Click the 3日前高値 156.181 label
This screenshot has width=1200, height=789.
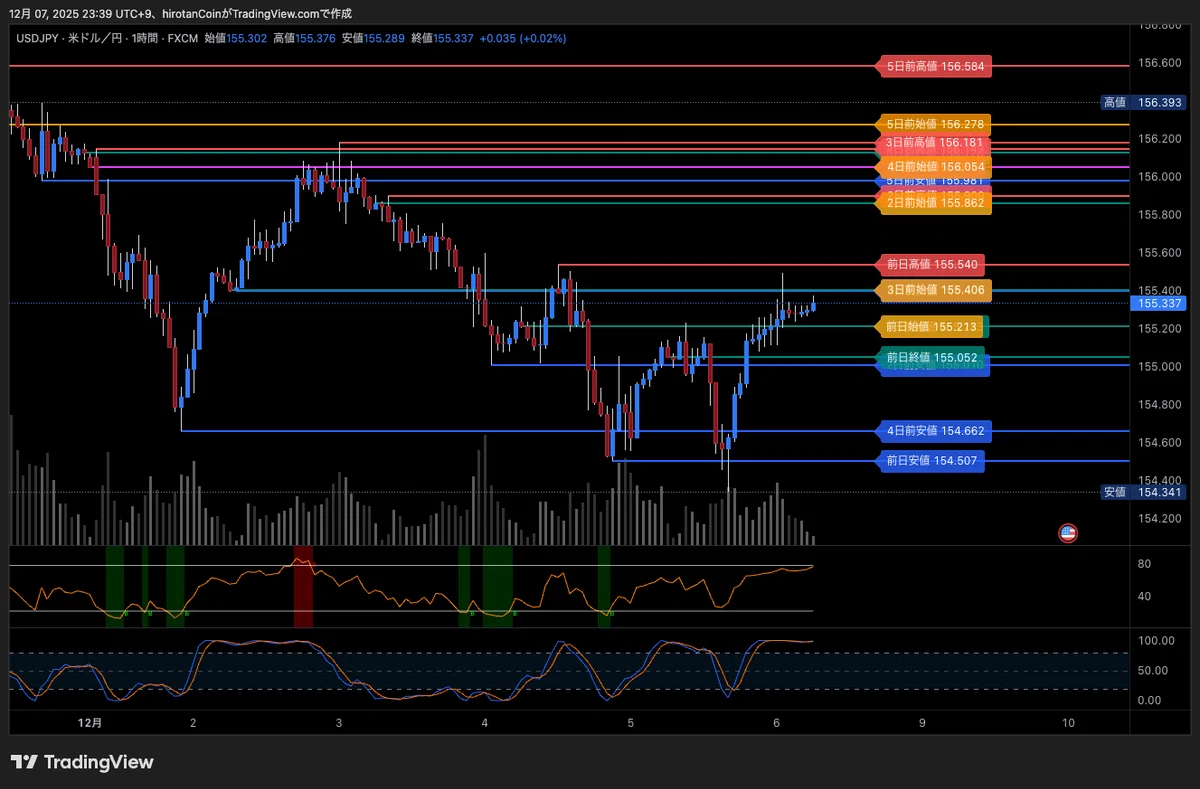934,143
